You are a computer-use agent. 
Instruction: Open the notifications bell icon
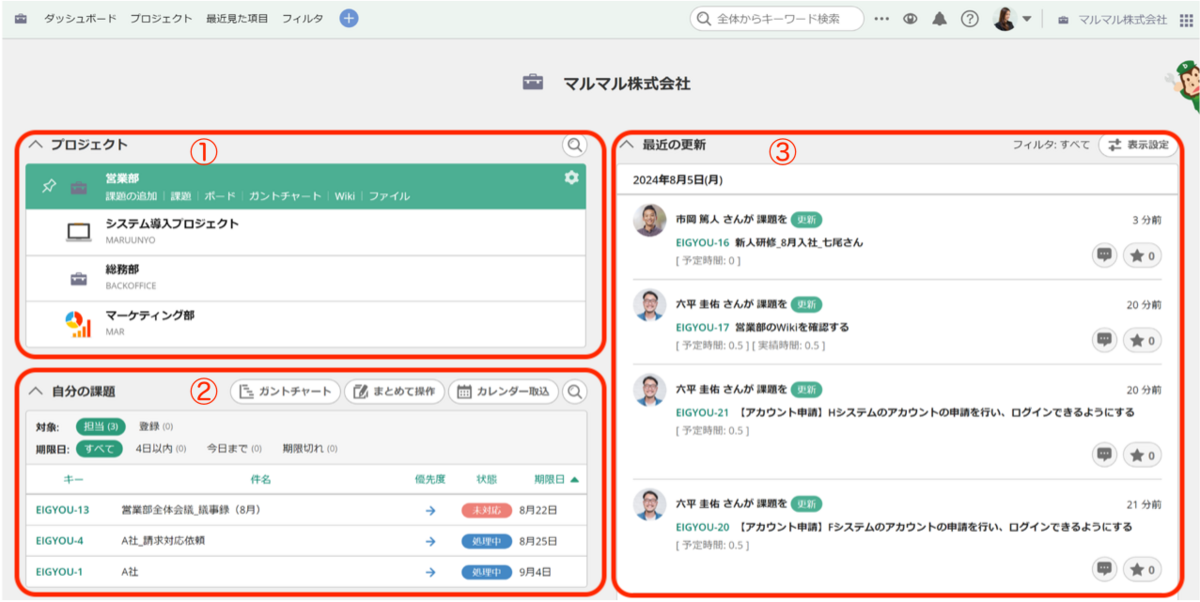(939, 17)
